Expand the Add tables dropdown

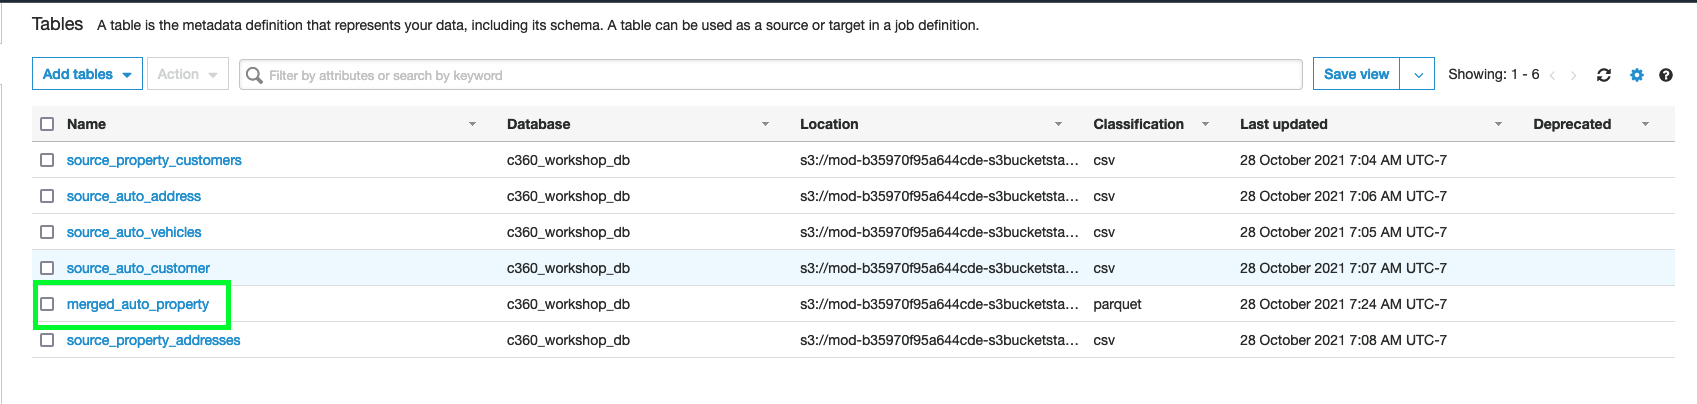tap(87, 74)
